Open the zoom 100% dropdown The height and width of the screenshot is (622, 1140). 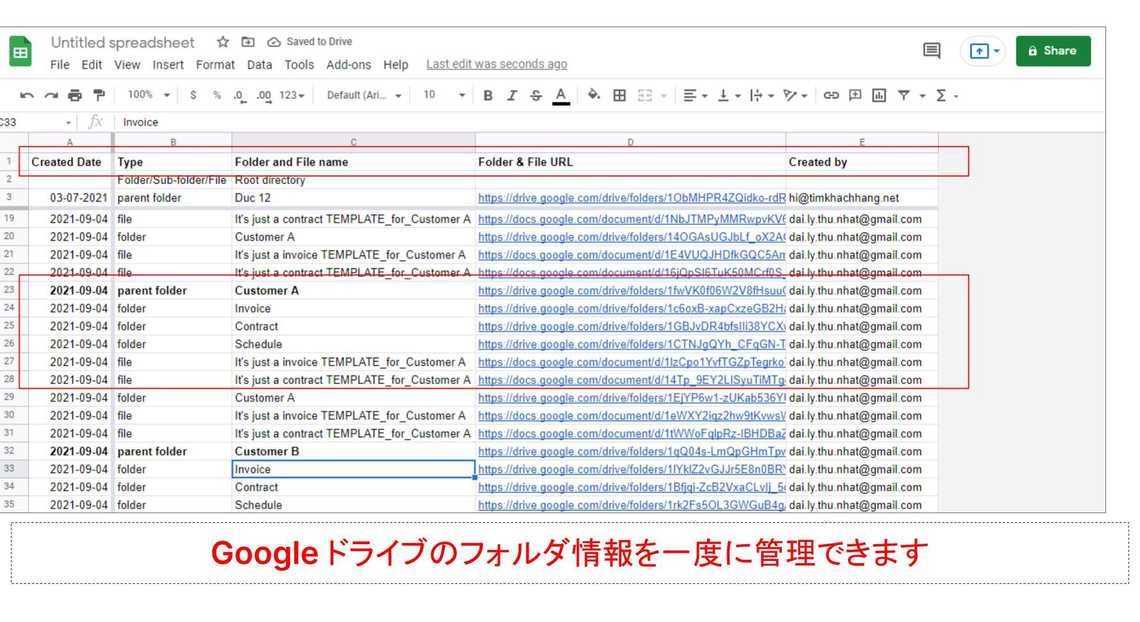[149, 96]
